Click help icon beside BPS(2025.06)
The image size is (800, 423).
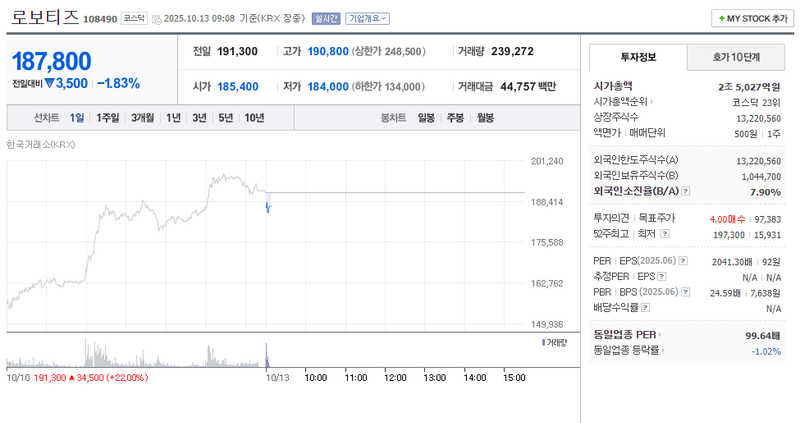pos(684,291)
